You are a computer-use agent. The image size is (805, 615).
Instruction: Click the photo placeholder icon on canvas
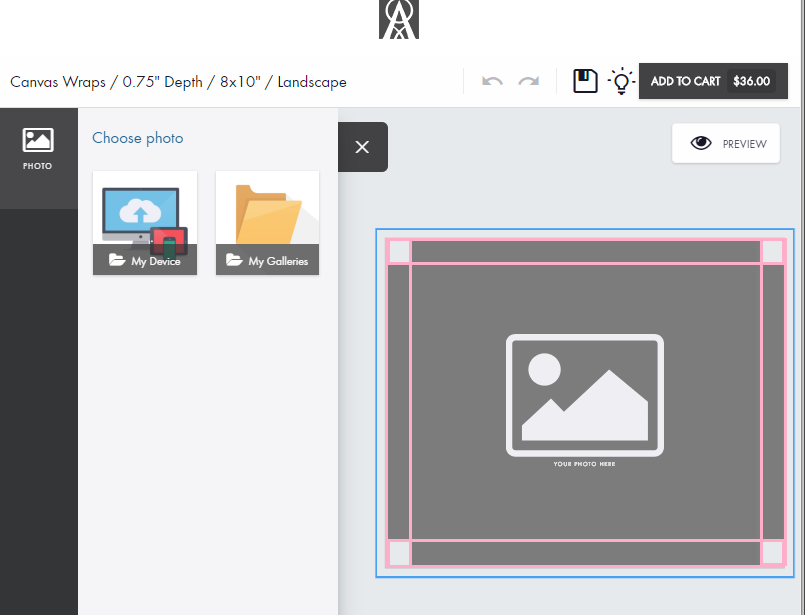pyautogui.click(x=584, y=395)
